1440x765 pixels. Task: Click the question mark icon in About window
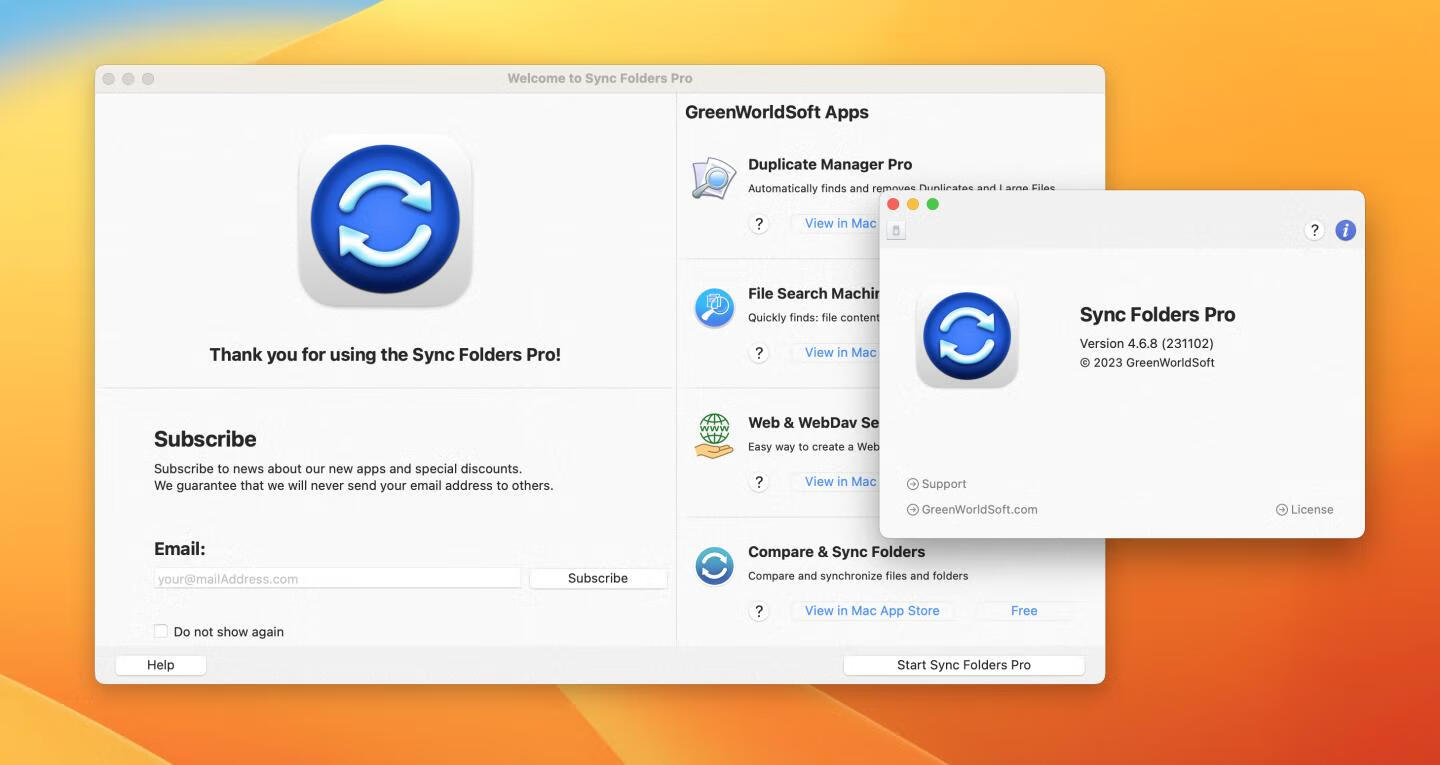coord(1315,230)
